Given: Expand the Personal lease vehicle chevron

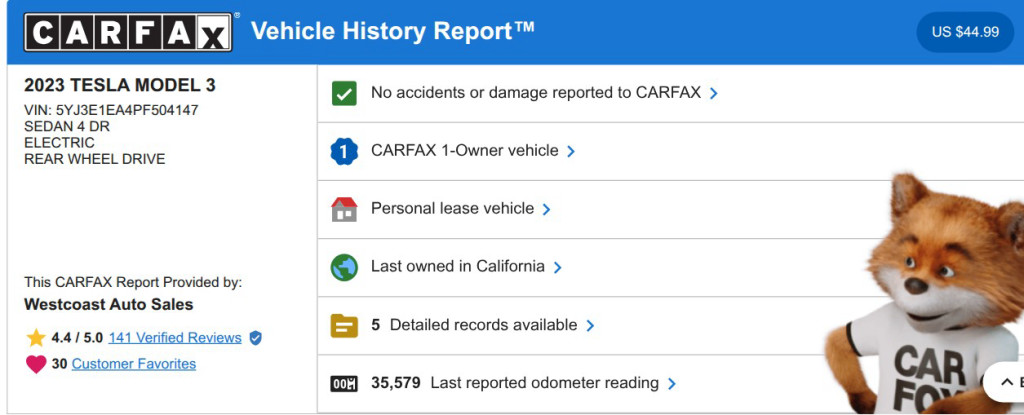Looking at the screenshot, I should click(547, 209).
